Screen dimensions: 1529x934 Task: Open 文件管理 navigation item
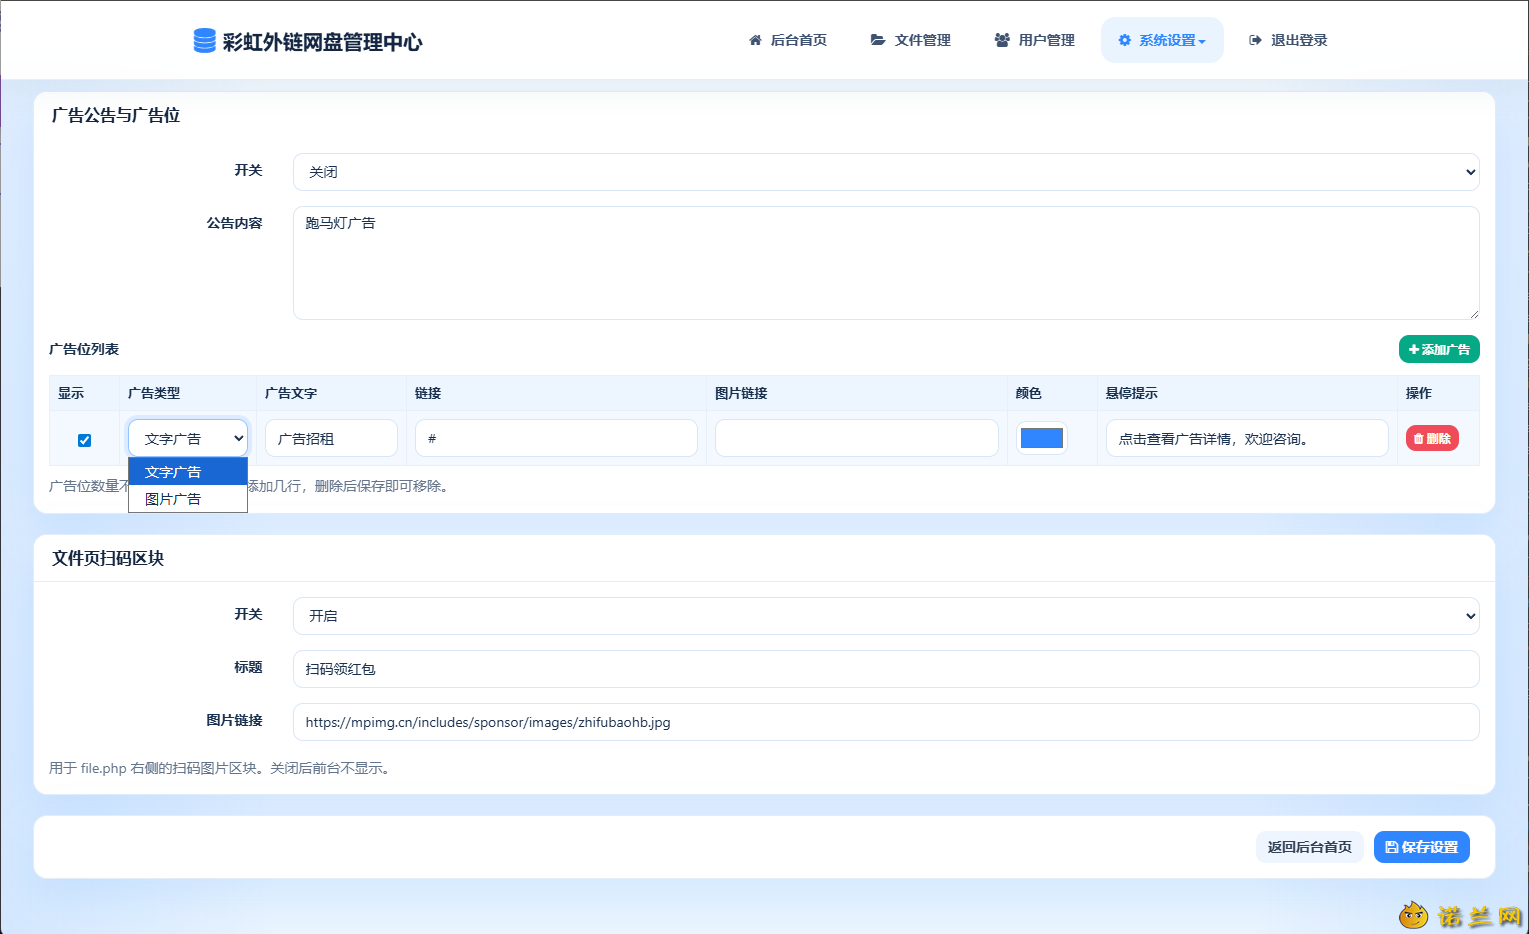click(911, 40)
